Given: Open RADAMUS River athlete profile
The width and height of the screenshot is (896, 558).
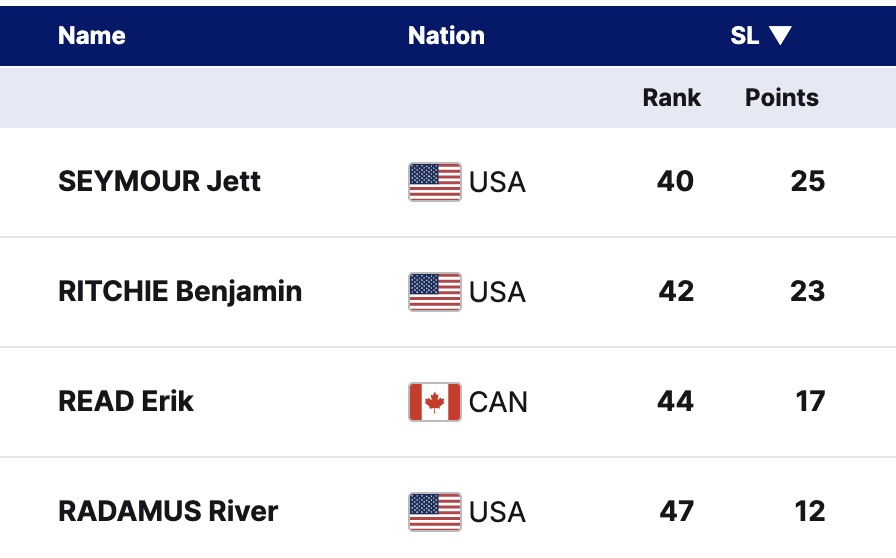Looking at the screenshot, I should [x=168, y=512].
